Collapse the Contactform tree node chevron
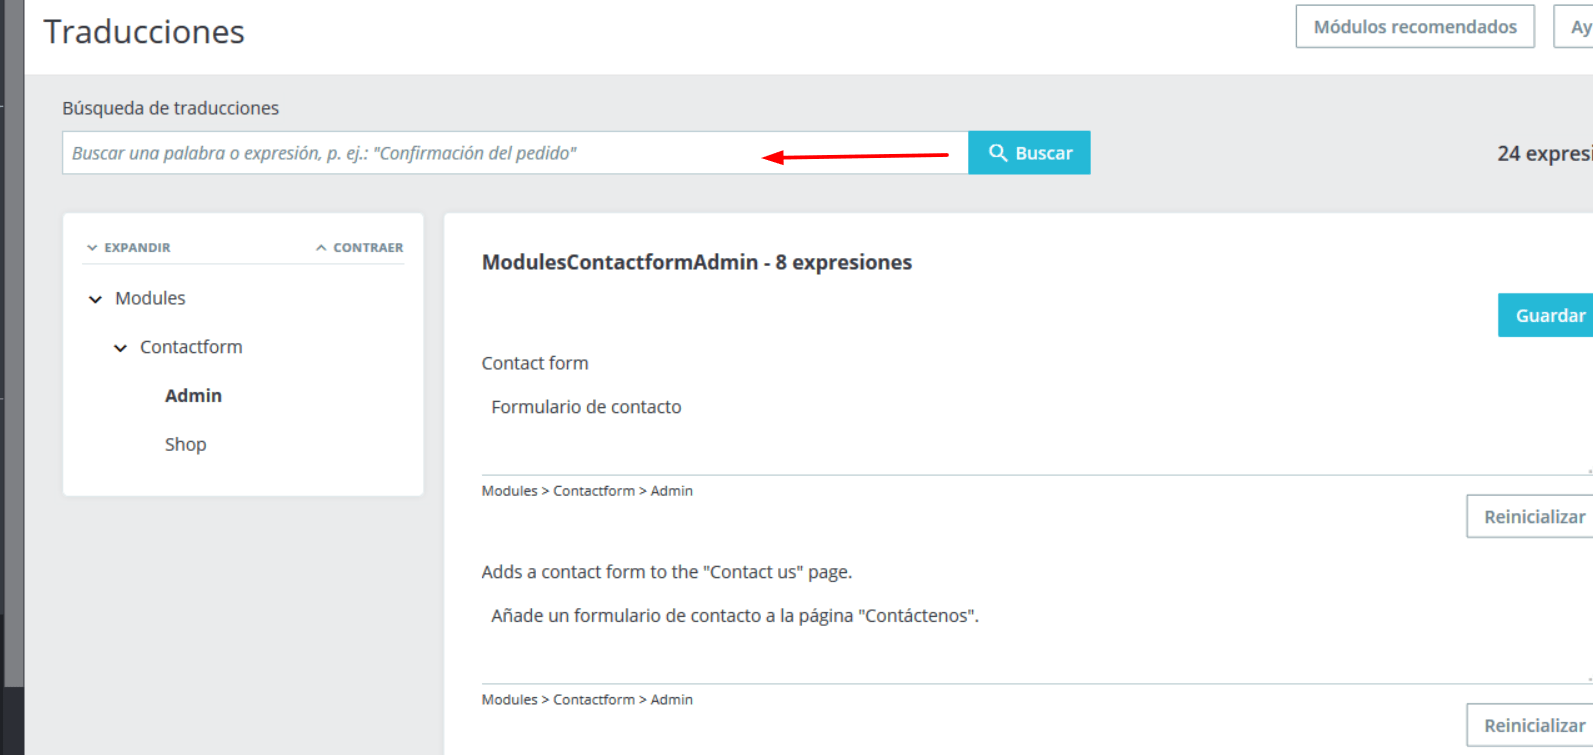1593x755 pixels. tap(120, 348)
